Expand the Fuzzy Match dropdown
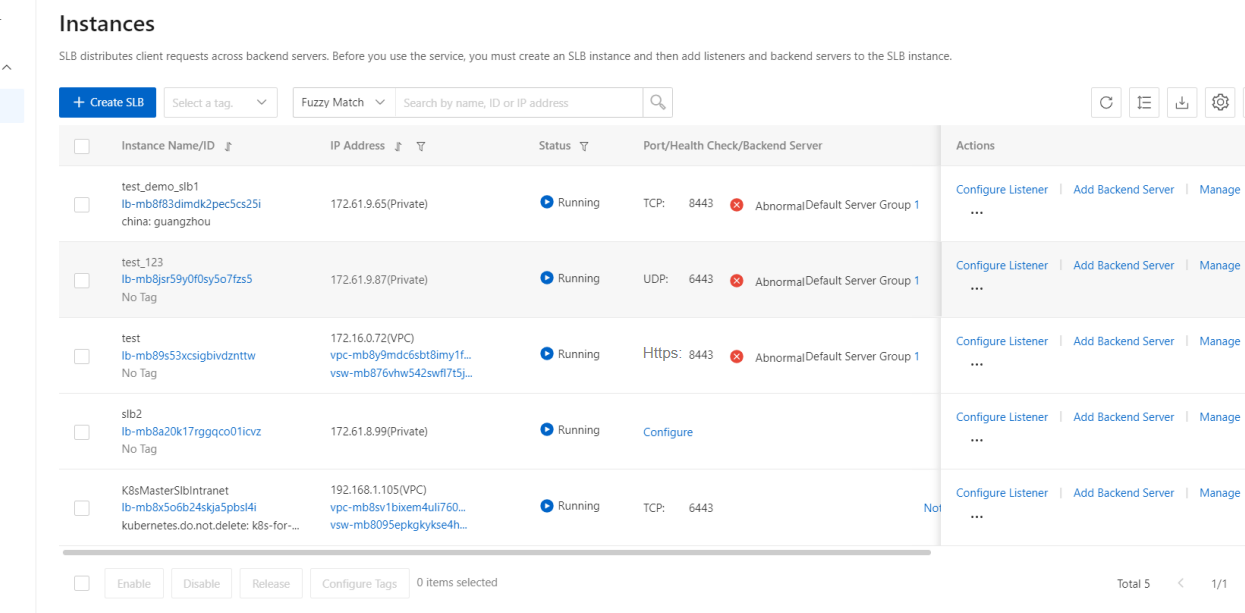This screenshot has height=613, width=1245. pos(343,102)
